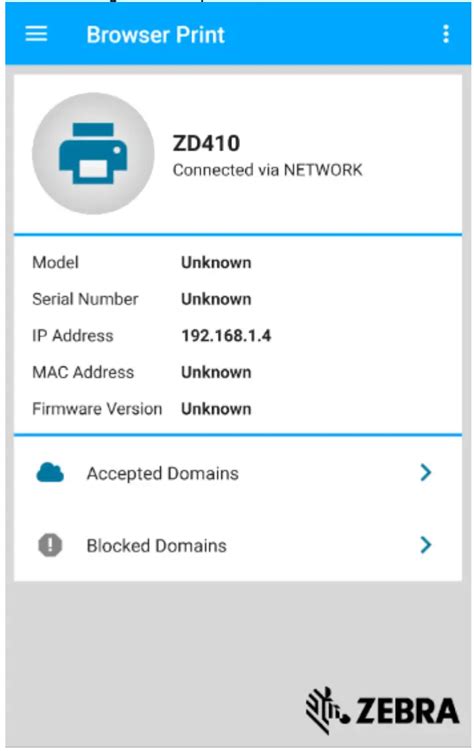
Task: Click the MAC Address Unknown value
Action: click(216, 372)
